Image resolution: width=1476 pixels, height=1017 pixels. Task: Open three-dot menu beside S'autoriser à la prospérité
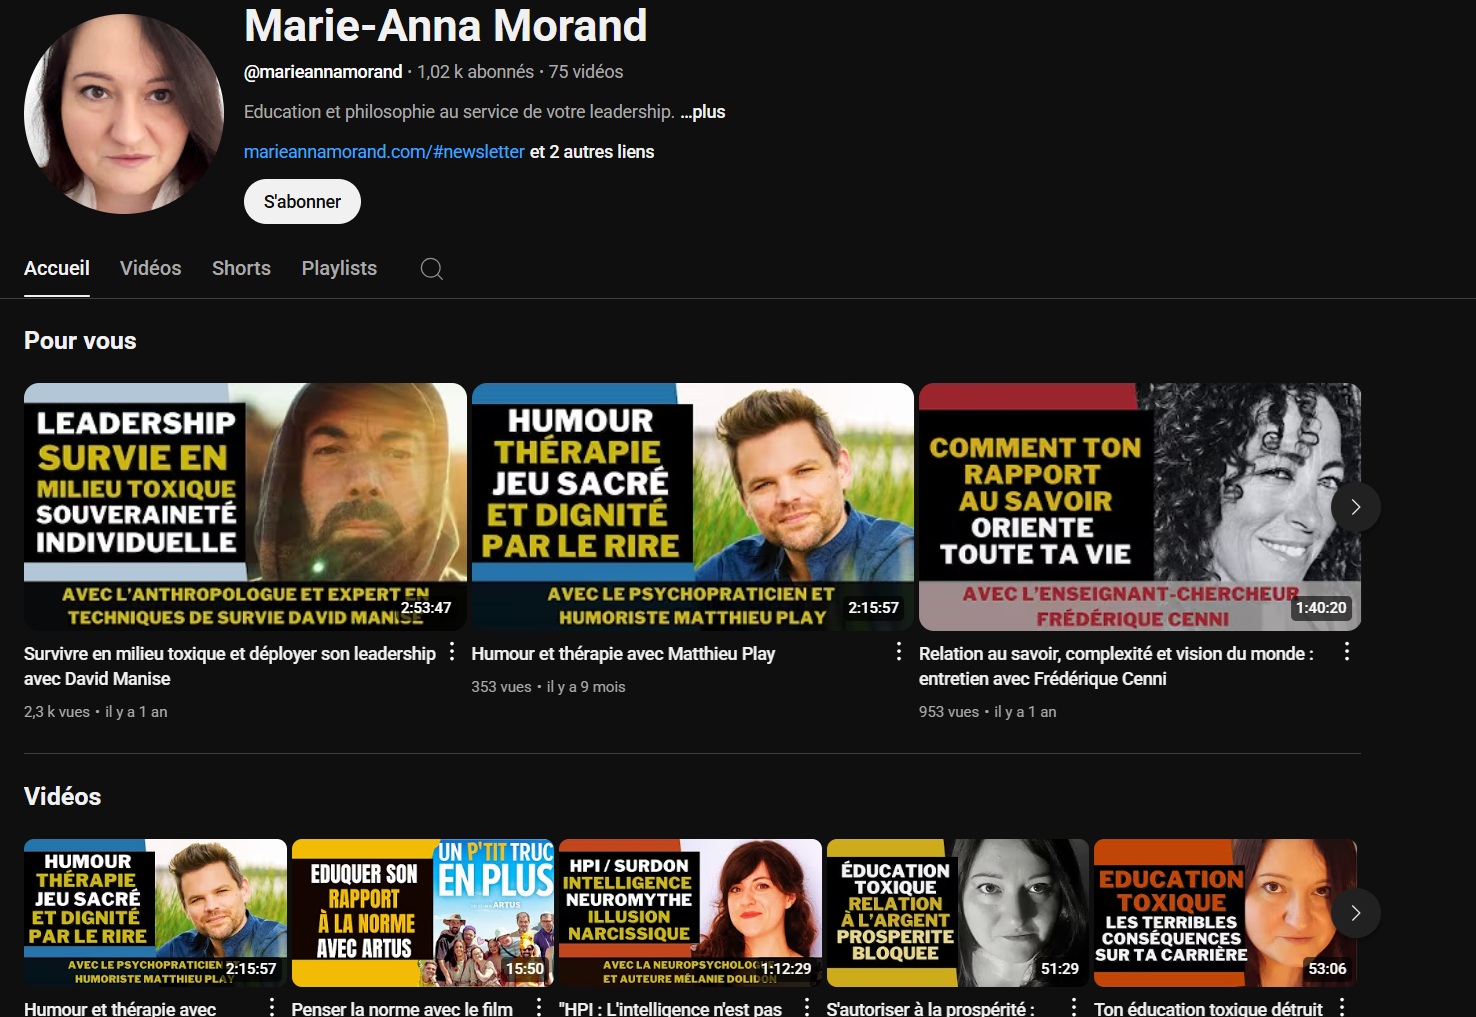click(1074, 1007)
